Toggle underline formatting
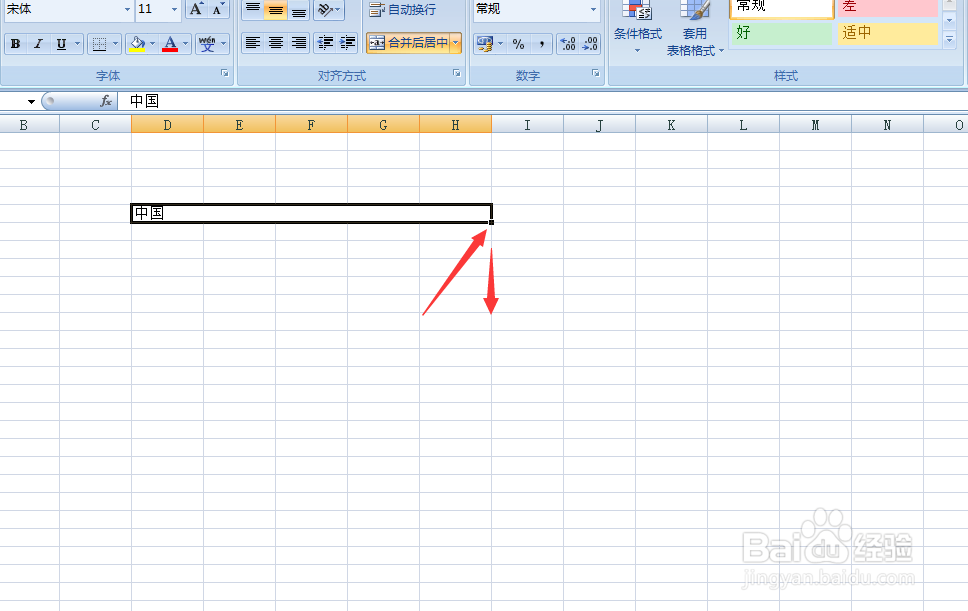The width and height of the screenshot is (968, 611). pos(61,44)
